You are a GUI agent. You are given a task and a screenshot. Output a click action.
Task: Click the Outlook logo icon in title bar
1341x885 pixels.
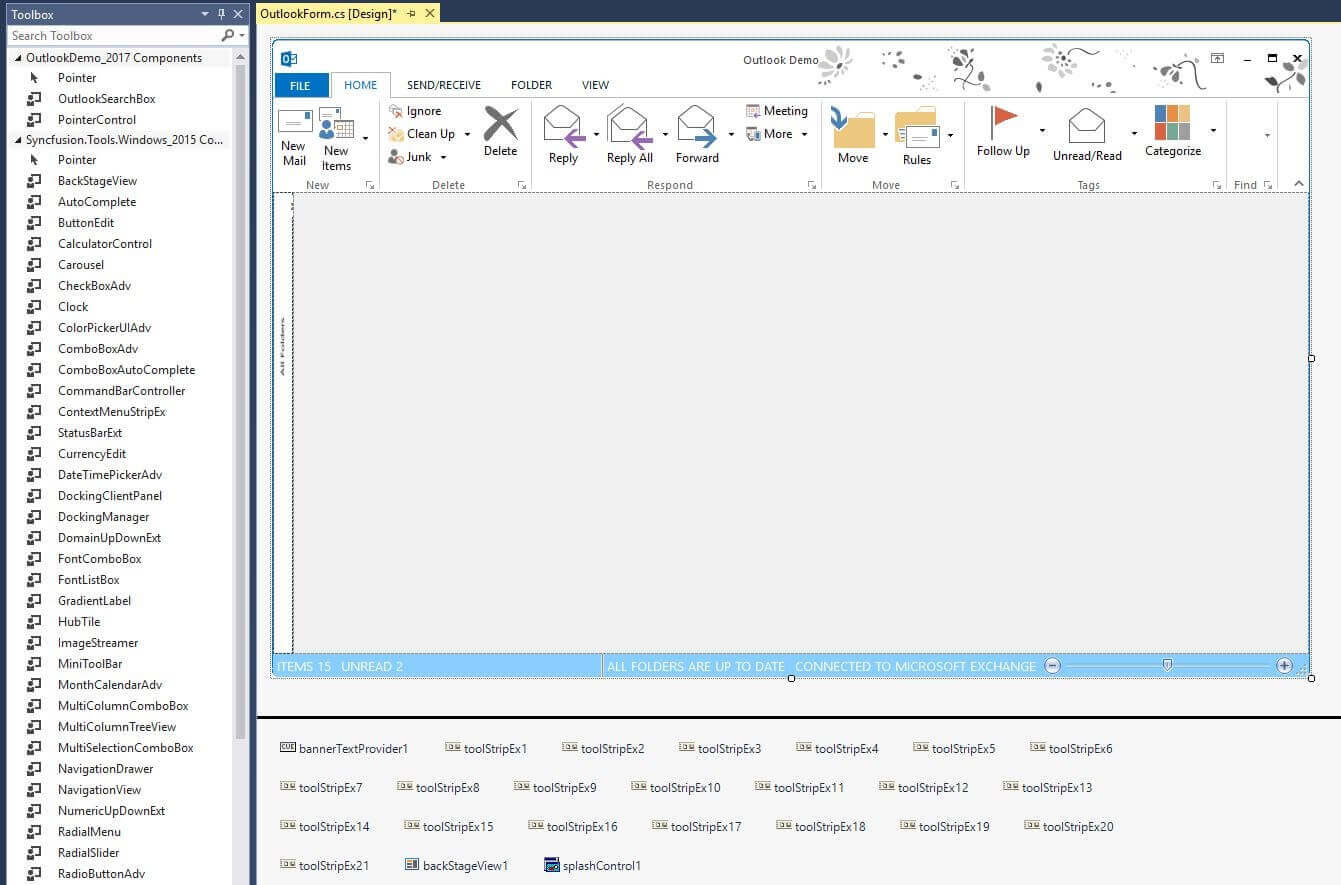pyautogui.click(x=289, y=59)
